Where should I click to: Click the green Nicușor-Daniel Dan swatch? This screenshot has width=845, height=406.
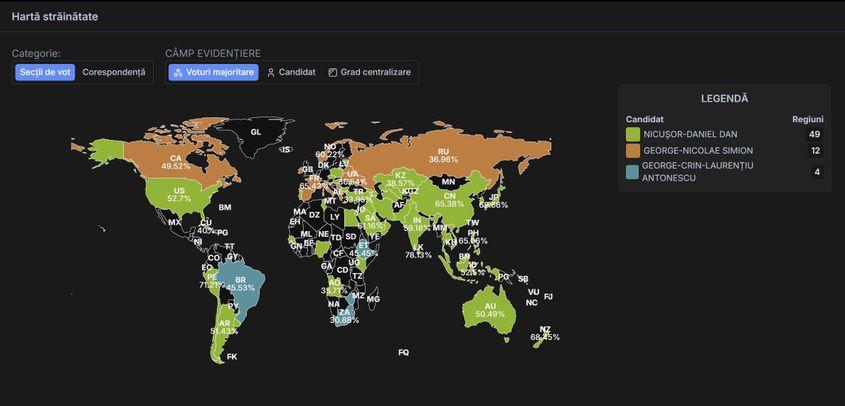pyautogui.click(x=633, y=134)
